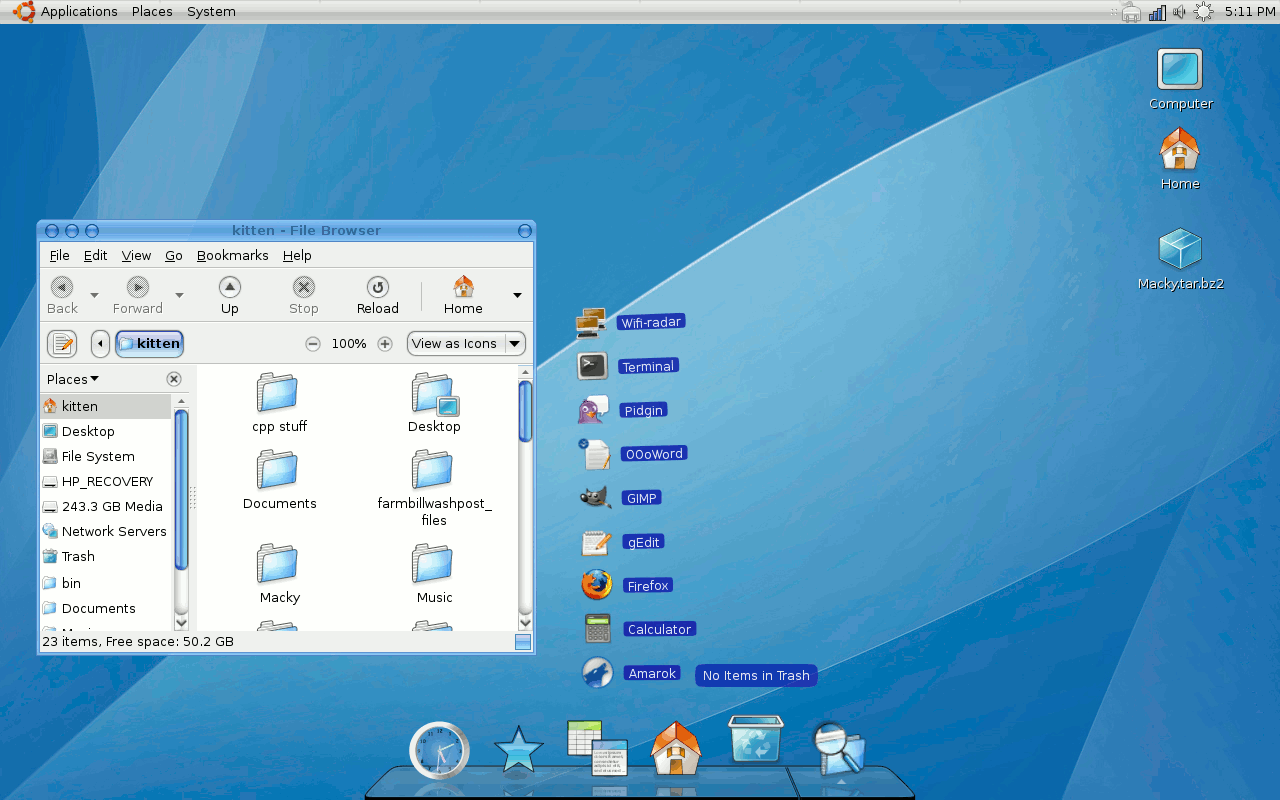Viewport: 1280px width, 800px height.
Task: Open the Help menu
Action: click(x=298, y=256)
